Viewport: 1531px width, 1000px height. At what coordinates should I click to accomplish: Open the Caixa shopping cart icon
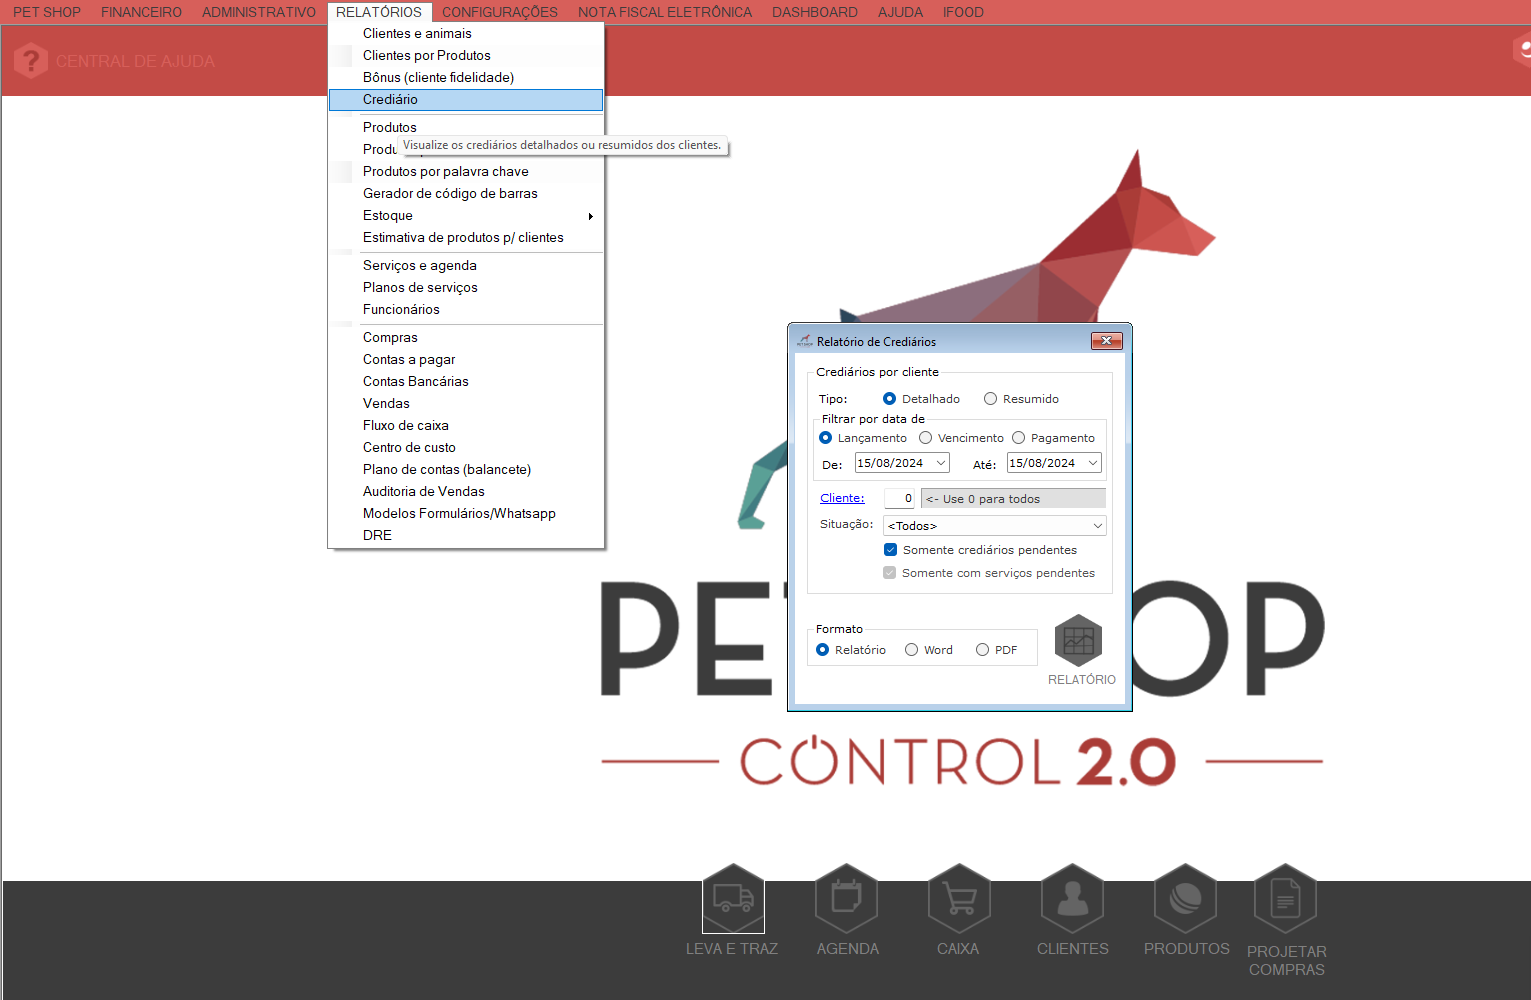(x=959, y=898)
